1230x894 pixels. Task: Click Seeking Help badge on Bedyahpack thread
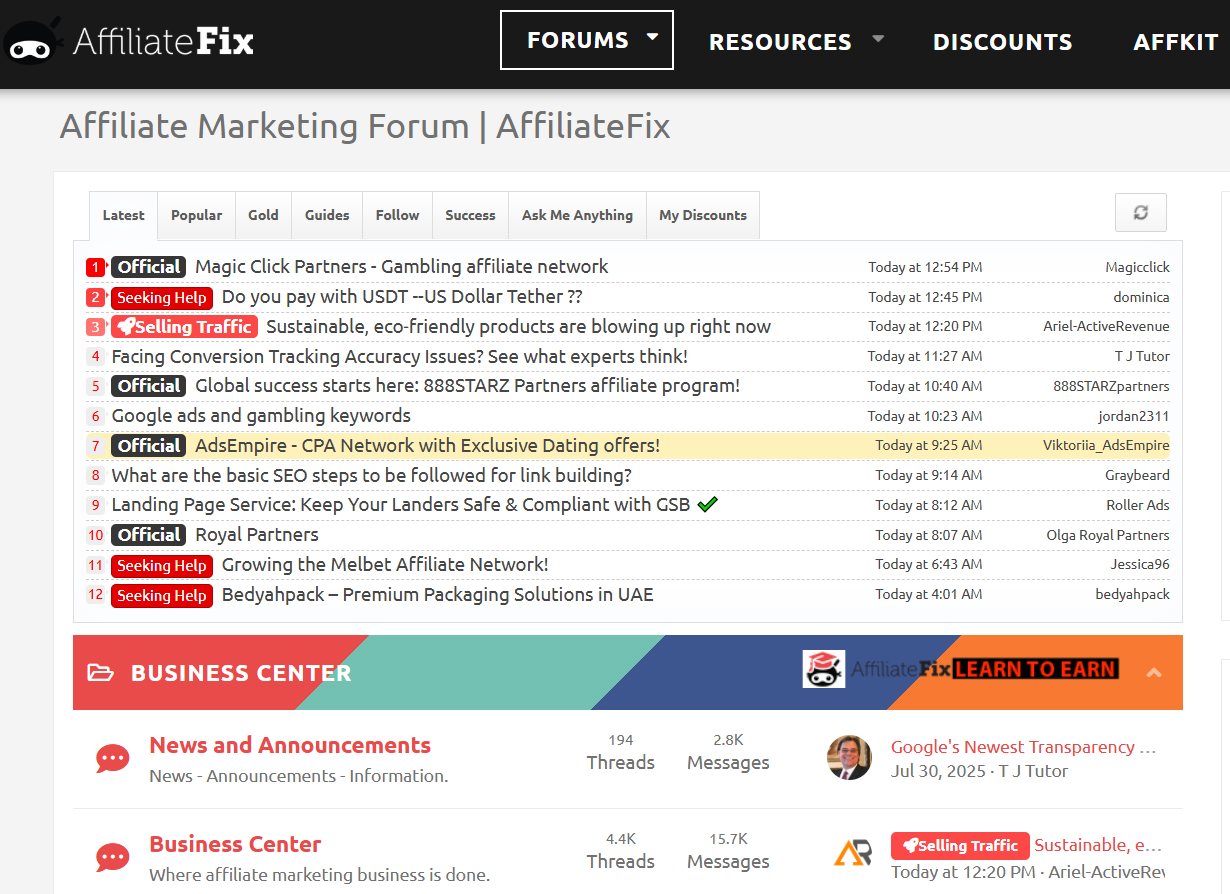coord(161,595)
